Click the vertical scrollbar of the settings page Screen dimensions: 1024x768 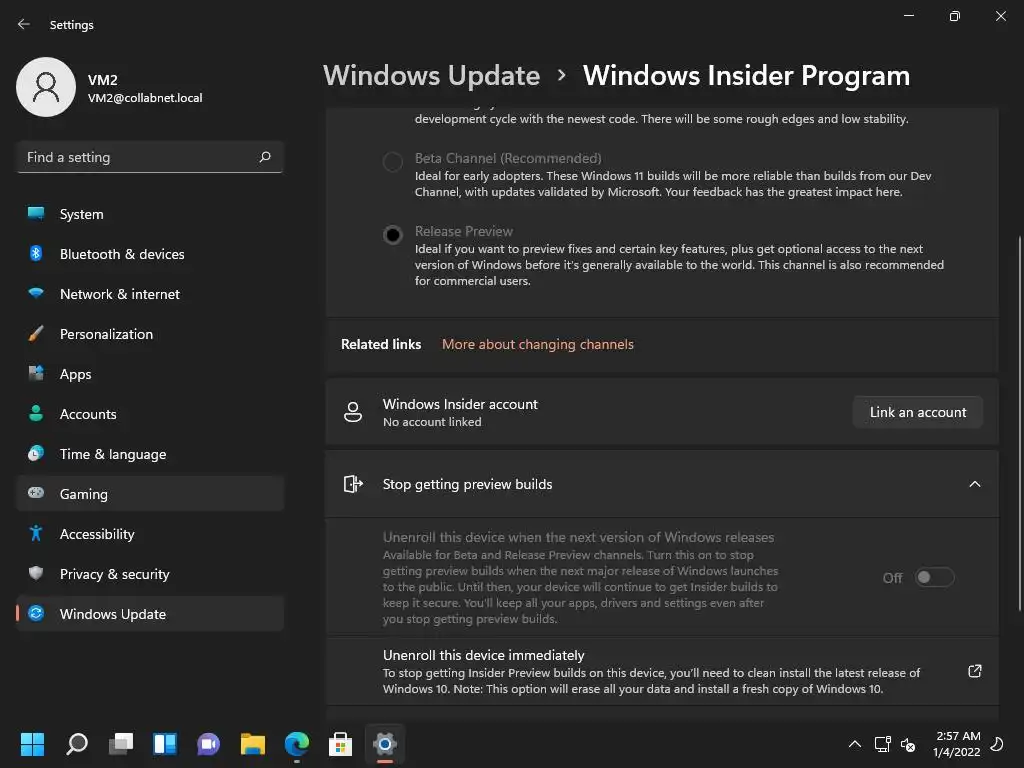tap(1019, 423)
